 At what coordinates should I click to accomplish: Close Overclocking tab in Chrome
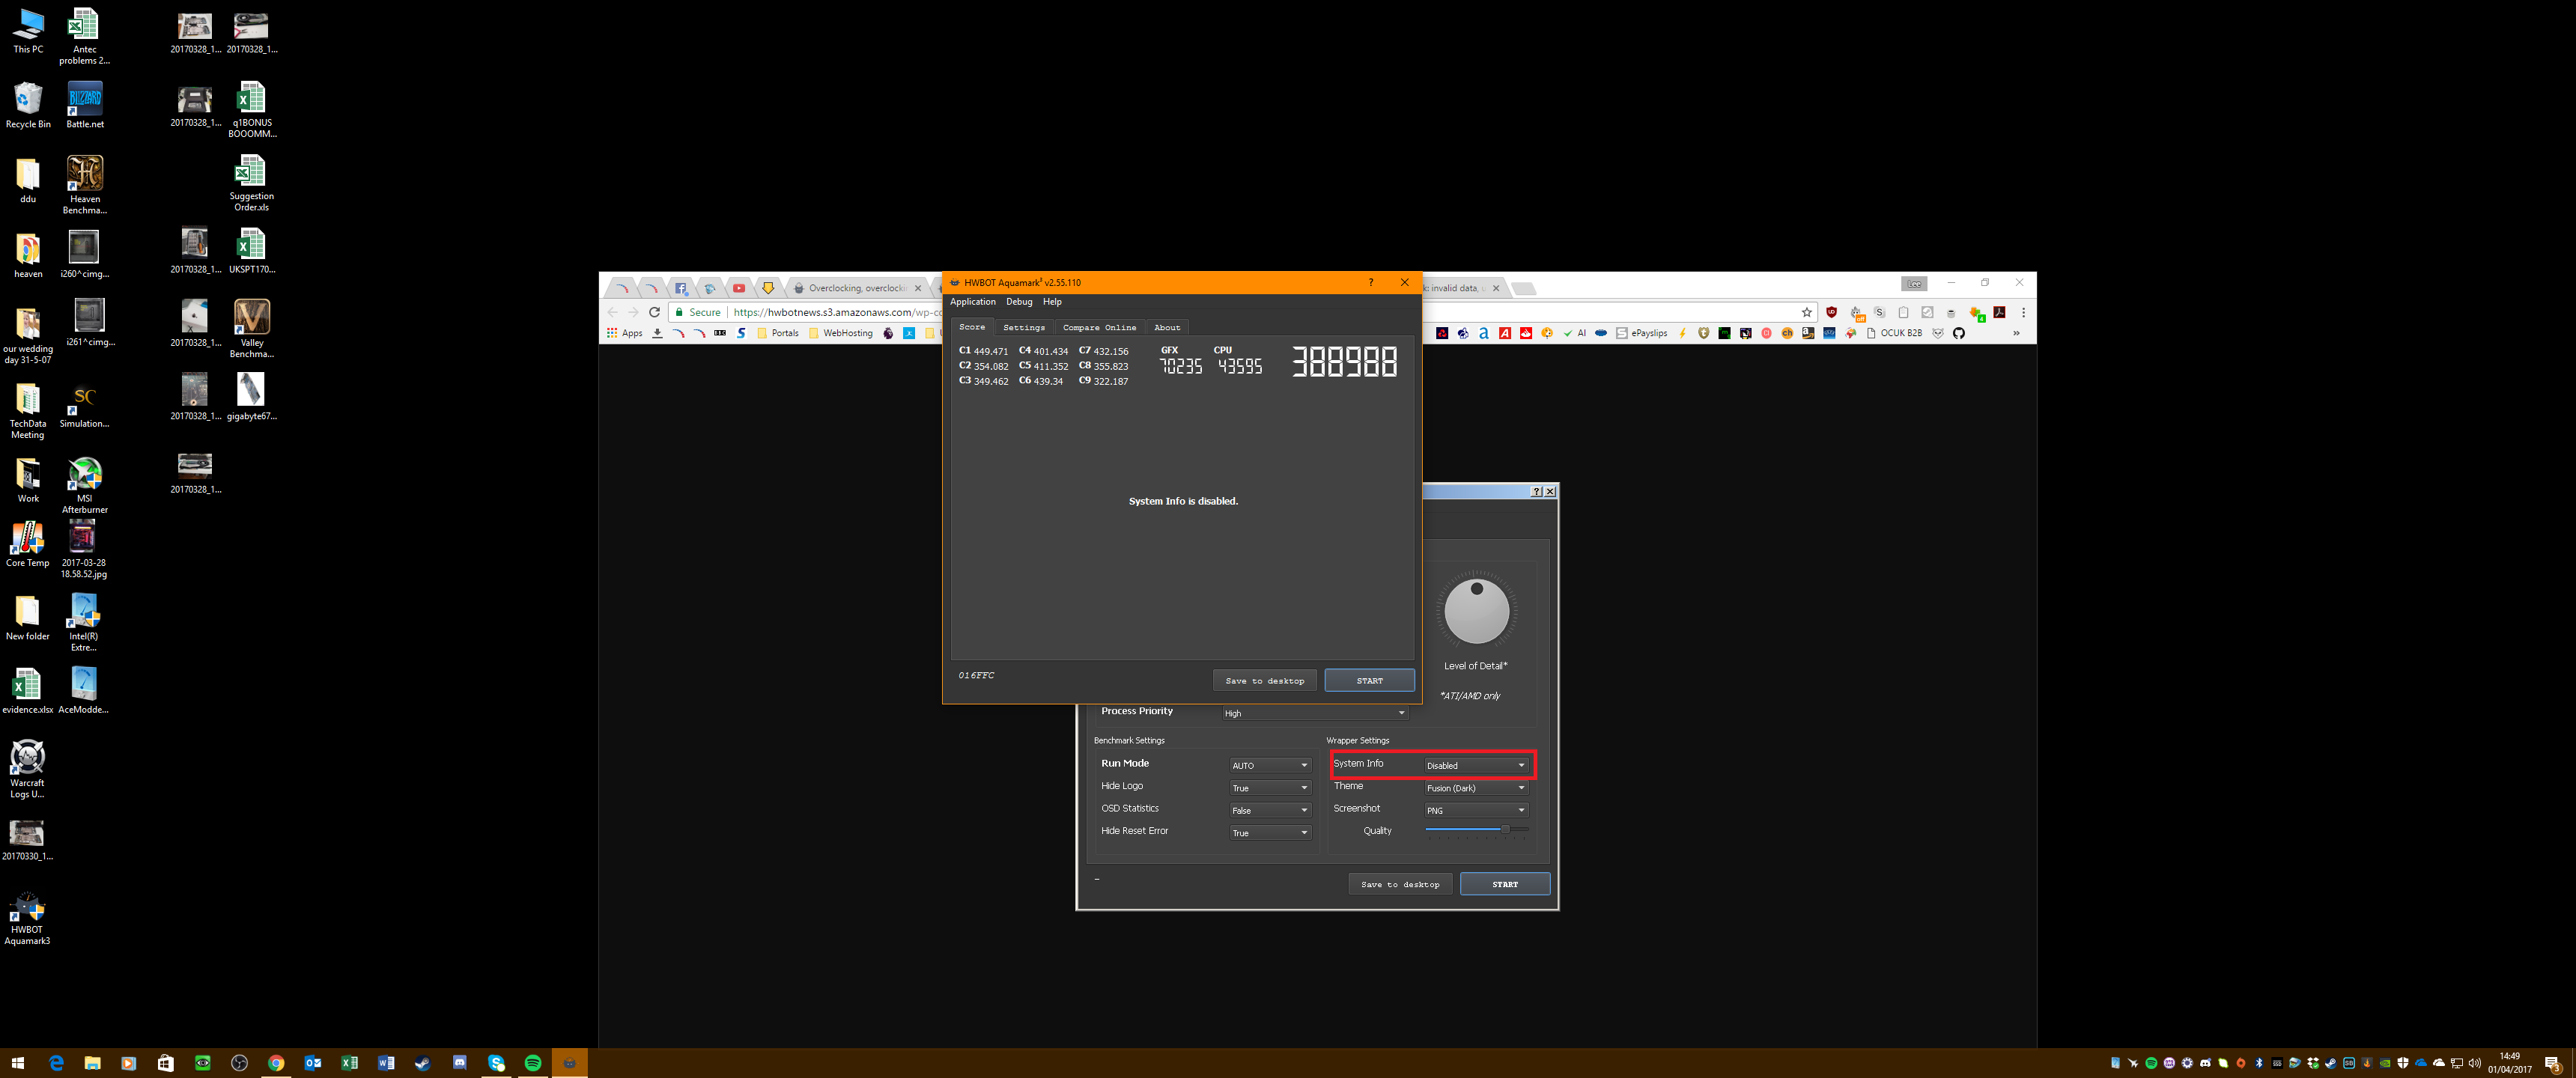pyautogui.click(x=918, y=288)
